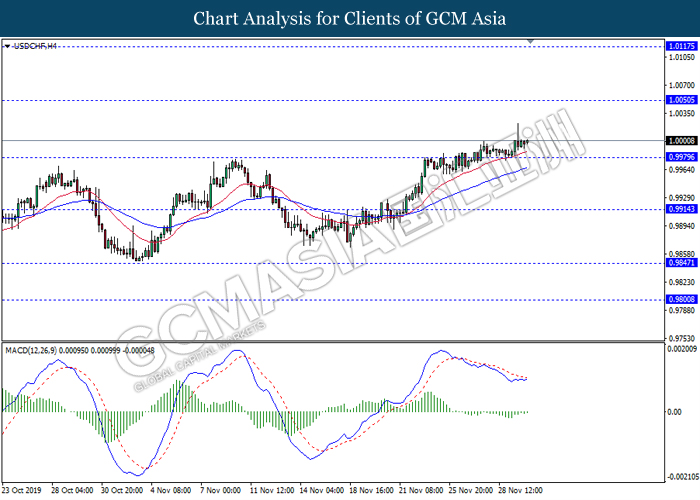Click the 0.97880 price axis value
700x500 pixels.
[682, 310]
